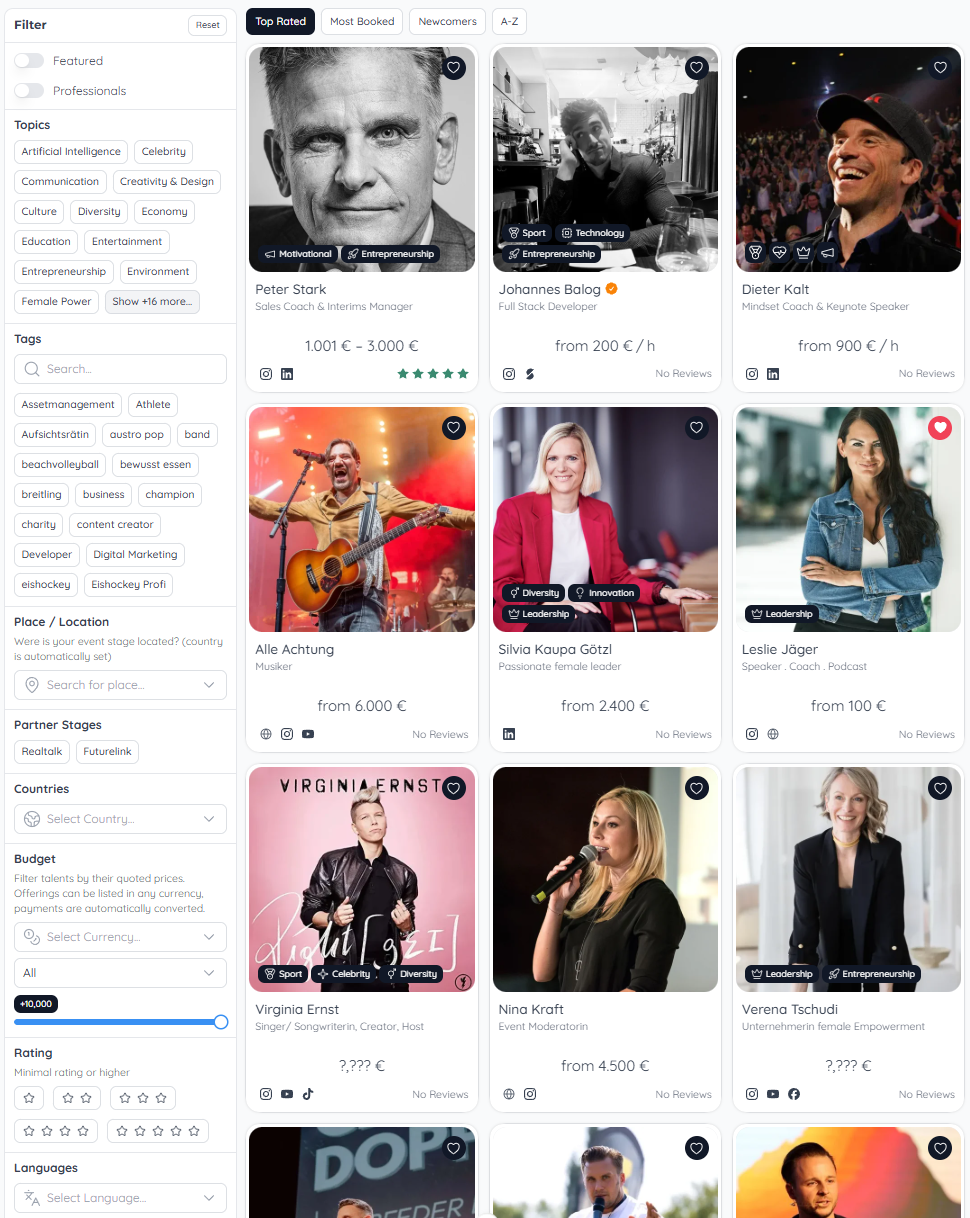
Task: Open Alle Achtung's YouTube icon
Action: point(308,734)
